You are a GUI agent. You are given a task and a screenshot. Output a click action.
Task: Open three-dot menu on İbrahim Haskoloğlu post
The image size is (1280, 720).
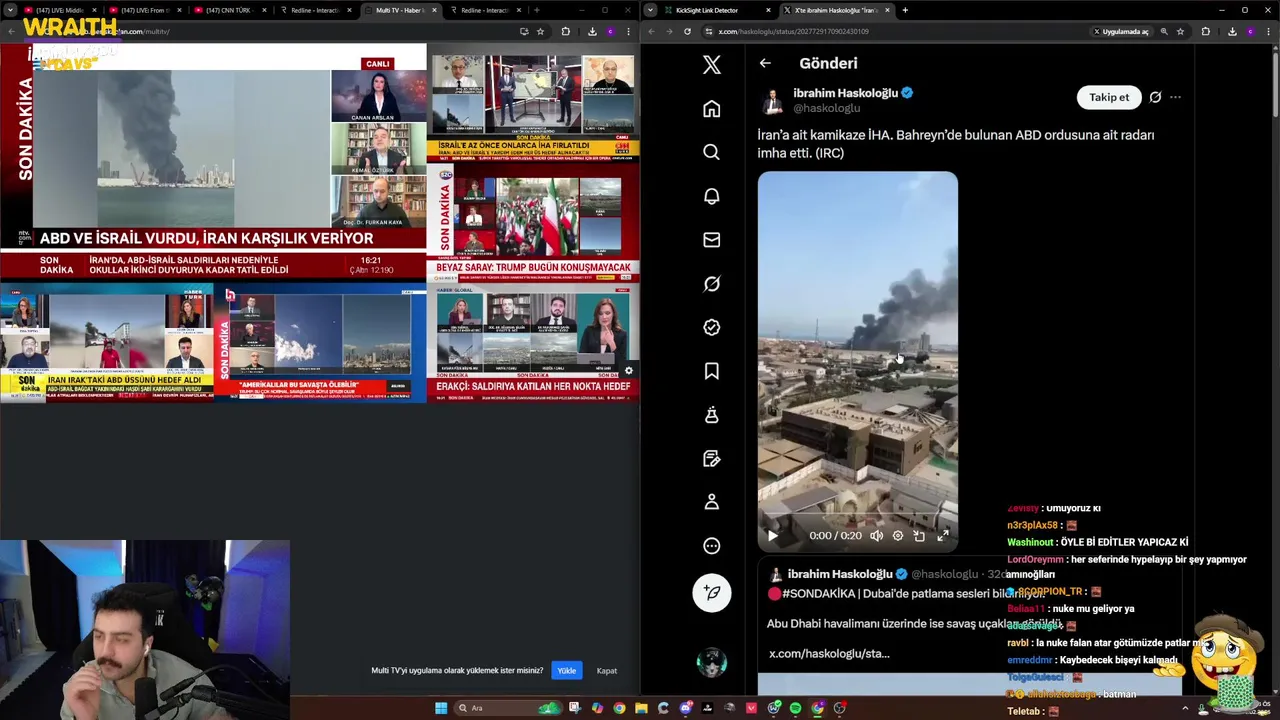click(1175, 97)
